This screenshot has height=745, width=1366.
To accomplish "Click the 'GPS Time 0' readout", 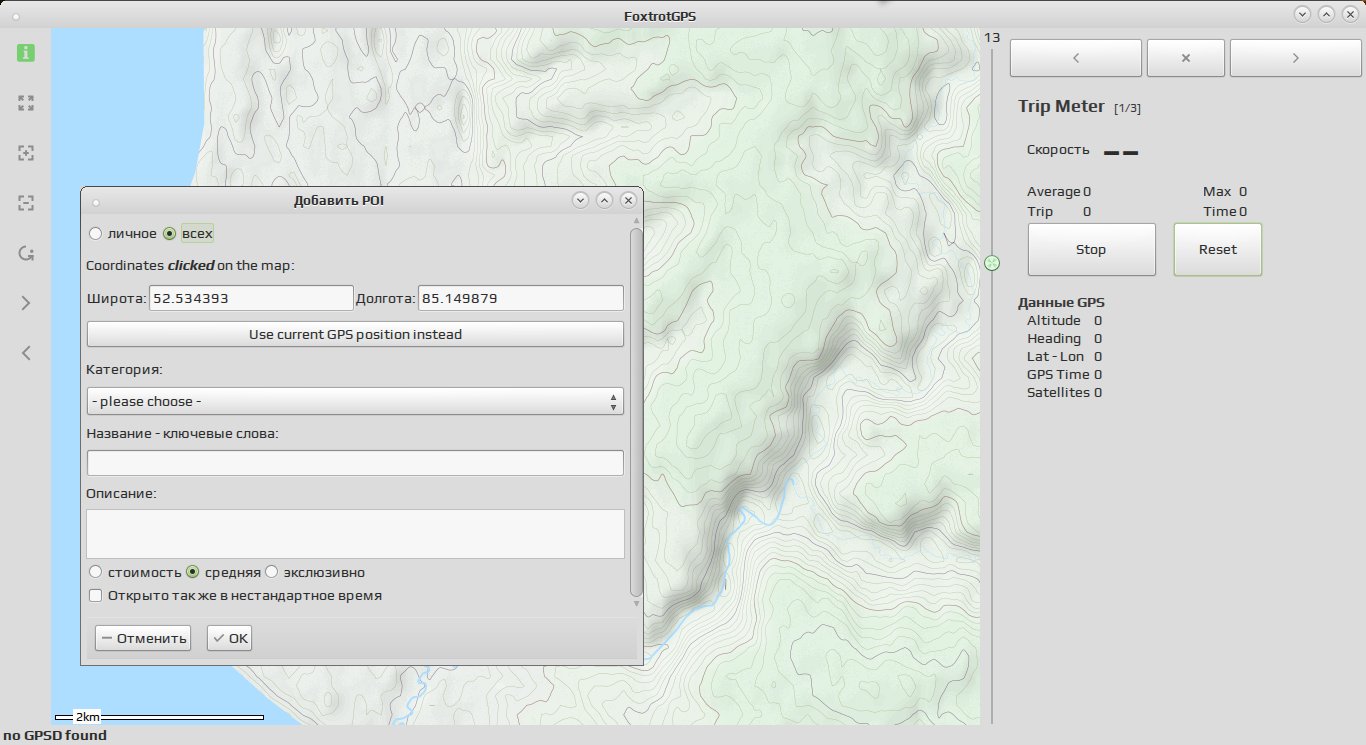I will click(1064, 375).
